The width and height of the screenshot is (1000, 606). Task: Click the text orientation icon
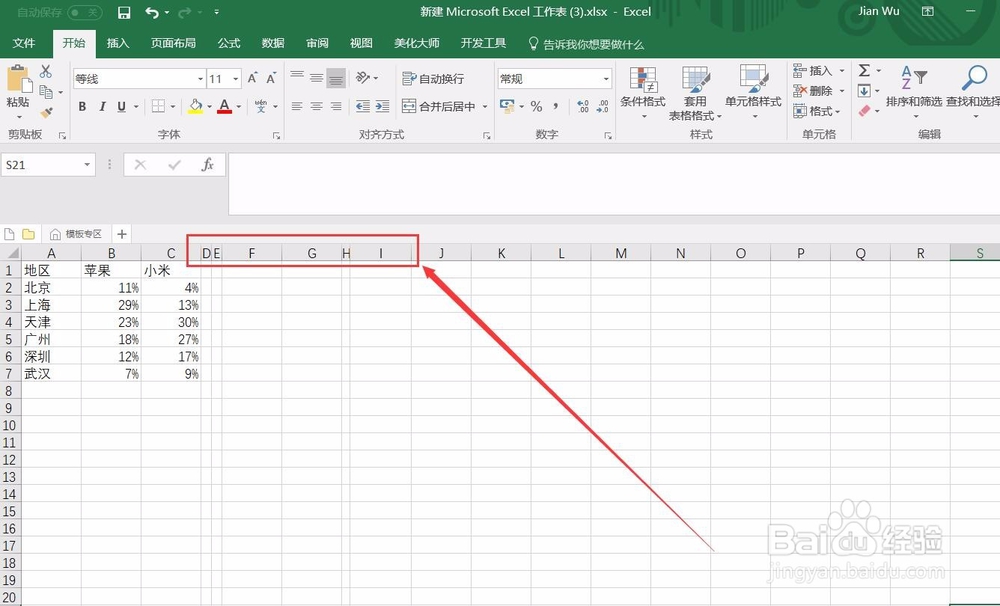(x=363, y=78)
